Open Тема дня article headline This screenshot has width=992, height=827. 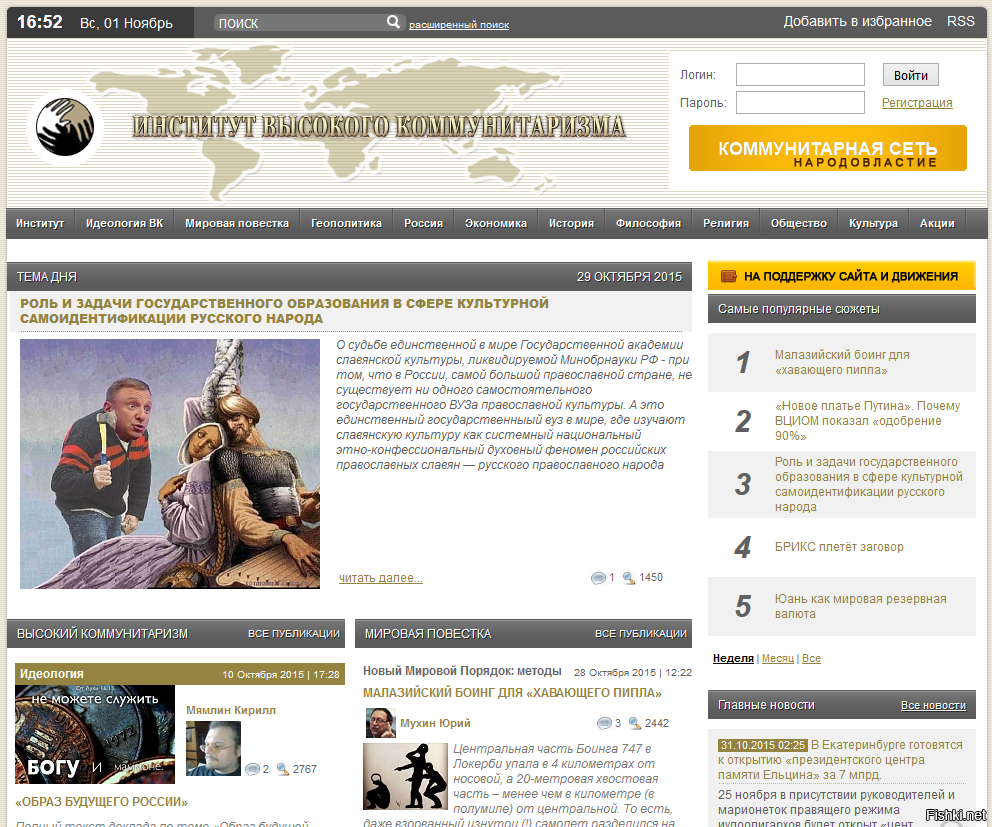pos(284,311)
